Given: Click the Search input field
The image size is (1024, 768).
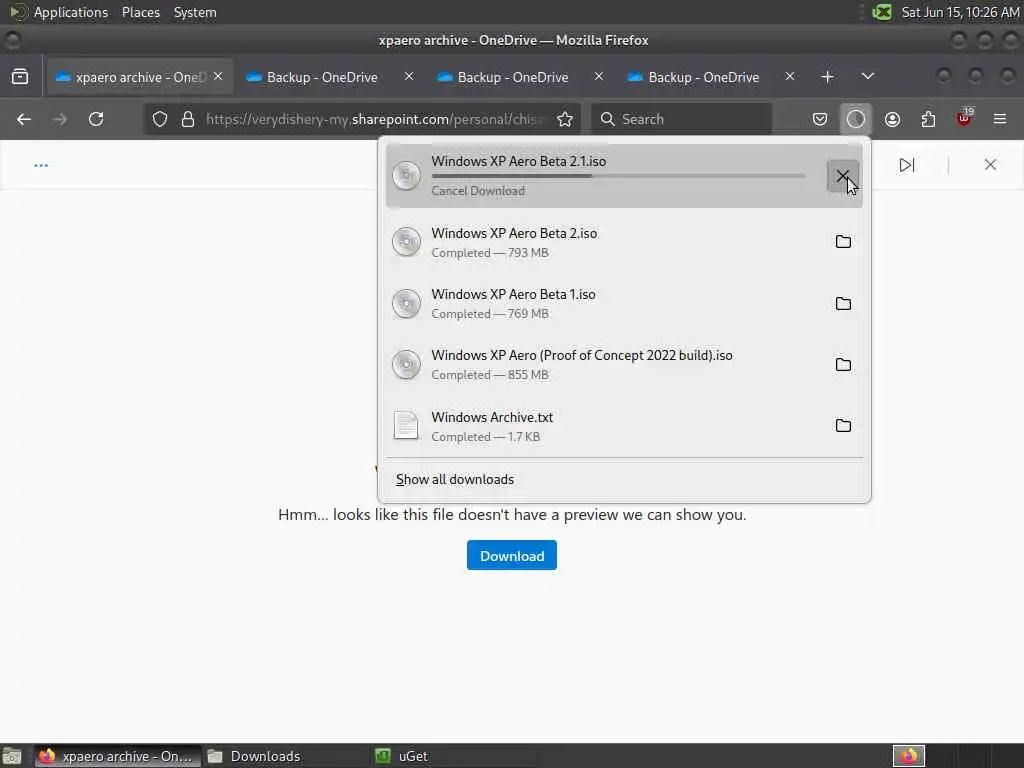Looking at the screenshot, I should (x=681, y=119).
